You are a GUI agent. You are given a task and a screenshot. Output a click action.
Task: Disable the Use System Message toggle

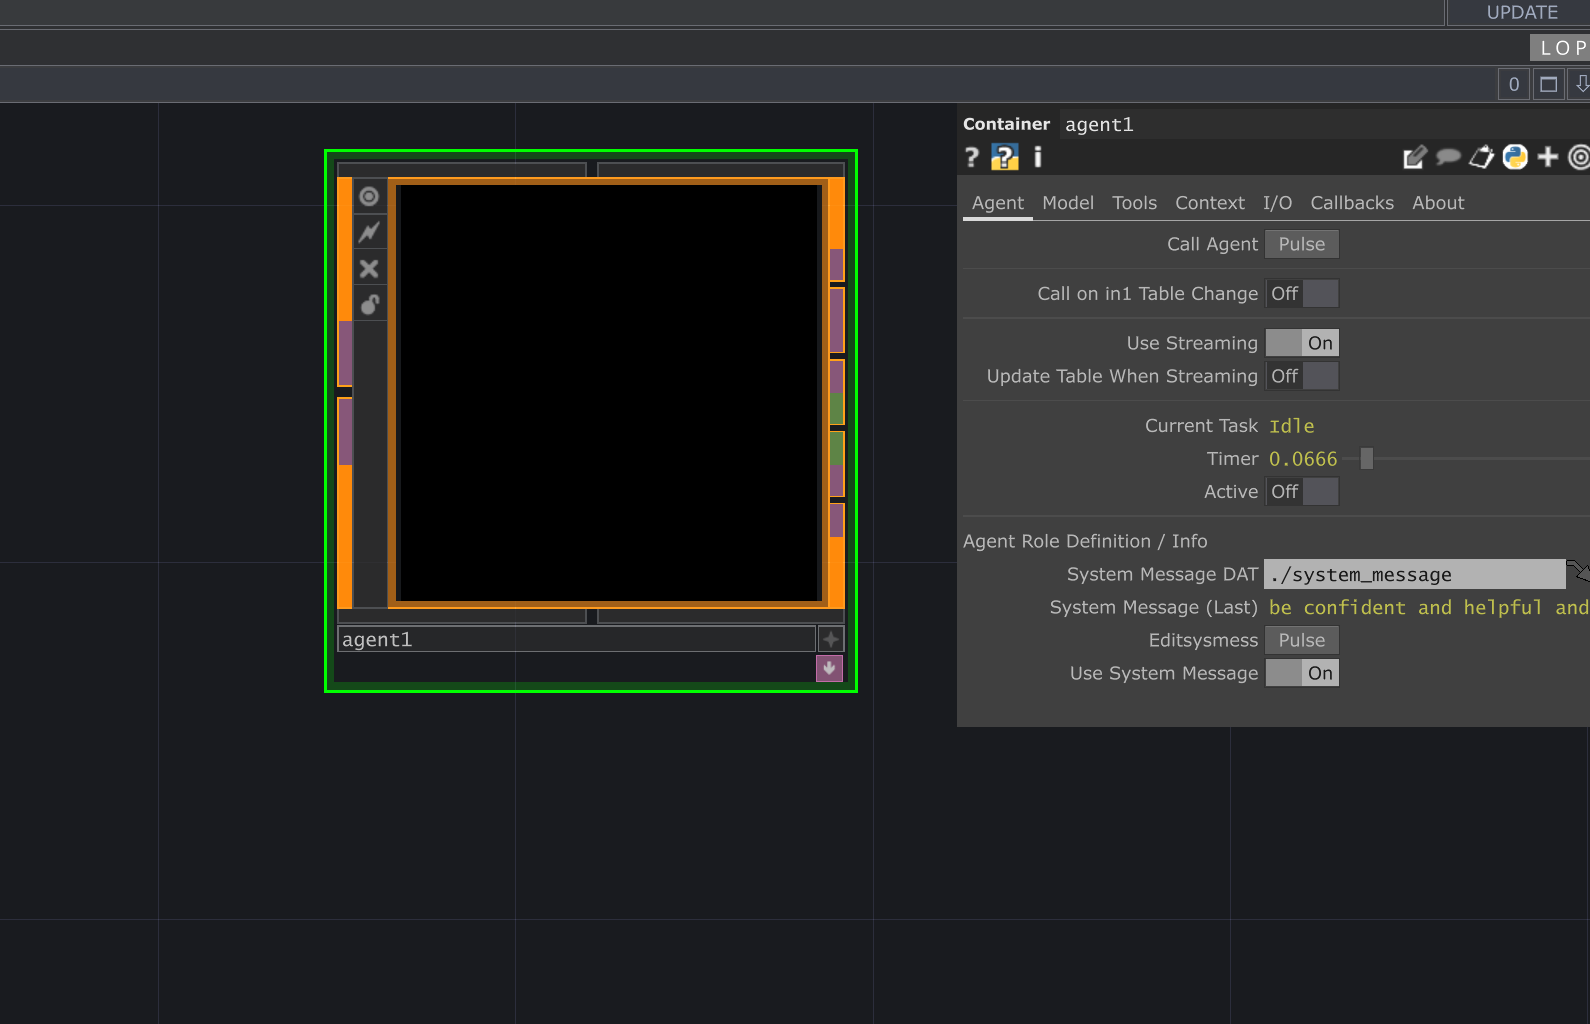coord(1301,674)
